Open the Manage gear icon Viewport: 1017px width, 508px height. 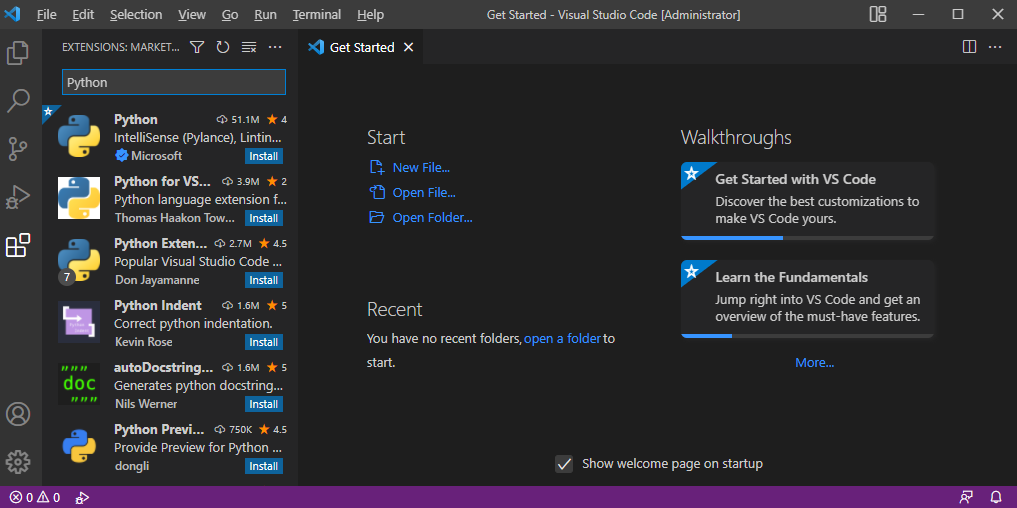18,462
